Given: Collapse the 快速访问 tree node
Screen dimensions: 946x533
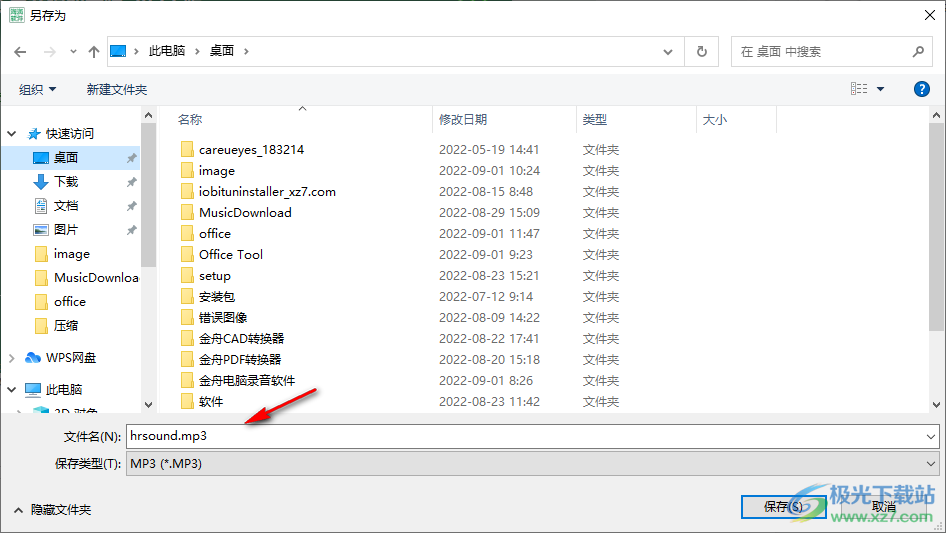Looking at the screenshot, I should 11,133.
